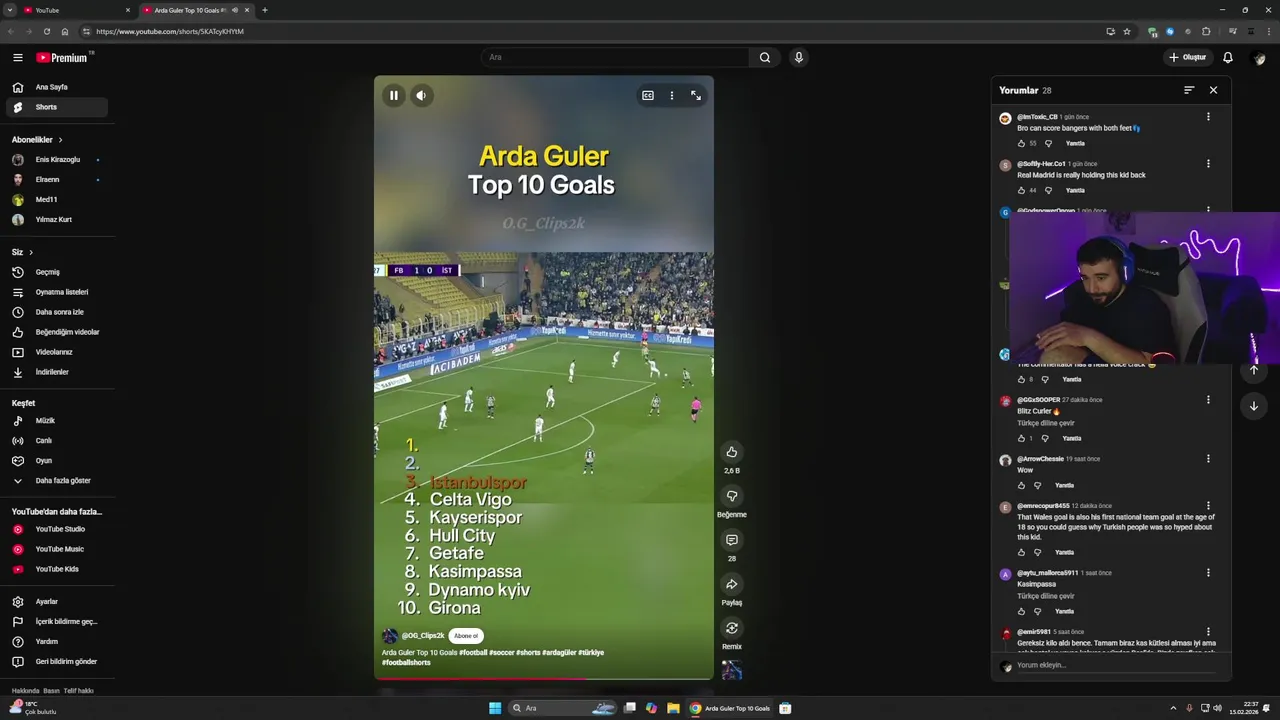1280x720 pixels.
Task: Click the Short's sound thumbnail below Remix
Action: point(732,670)
